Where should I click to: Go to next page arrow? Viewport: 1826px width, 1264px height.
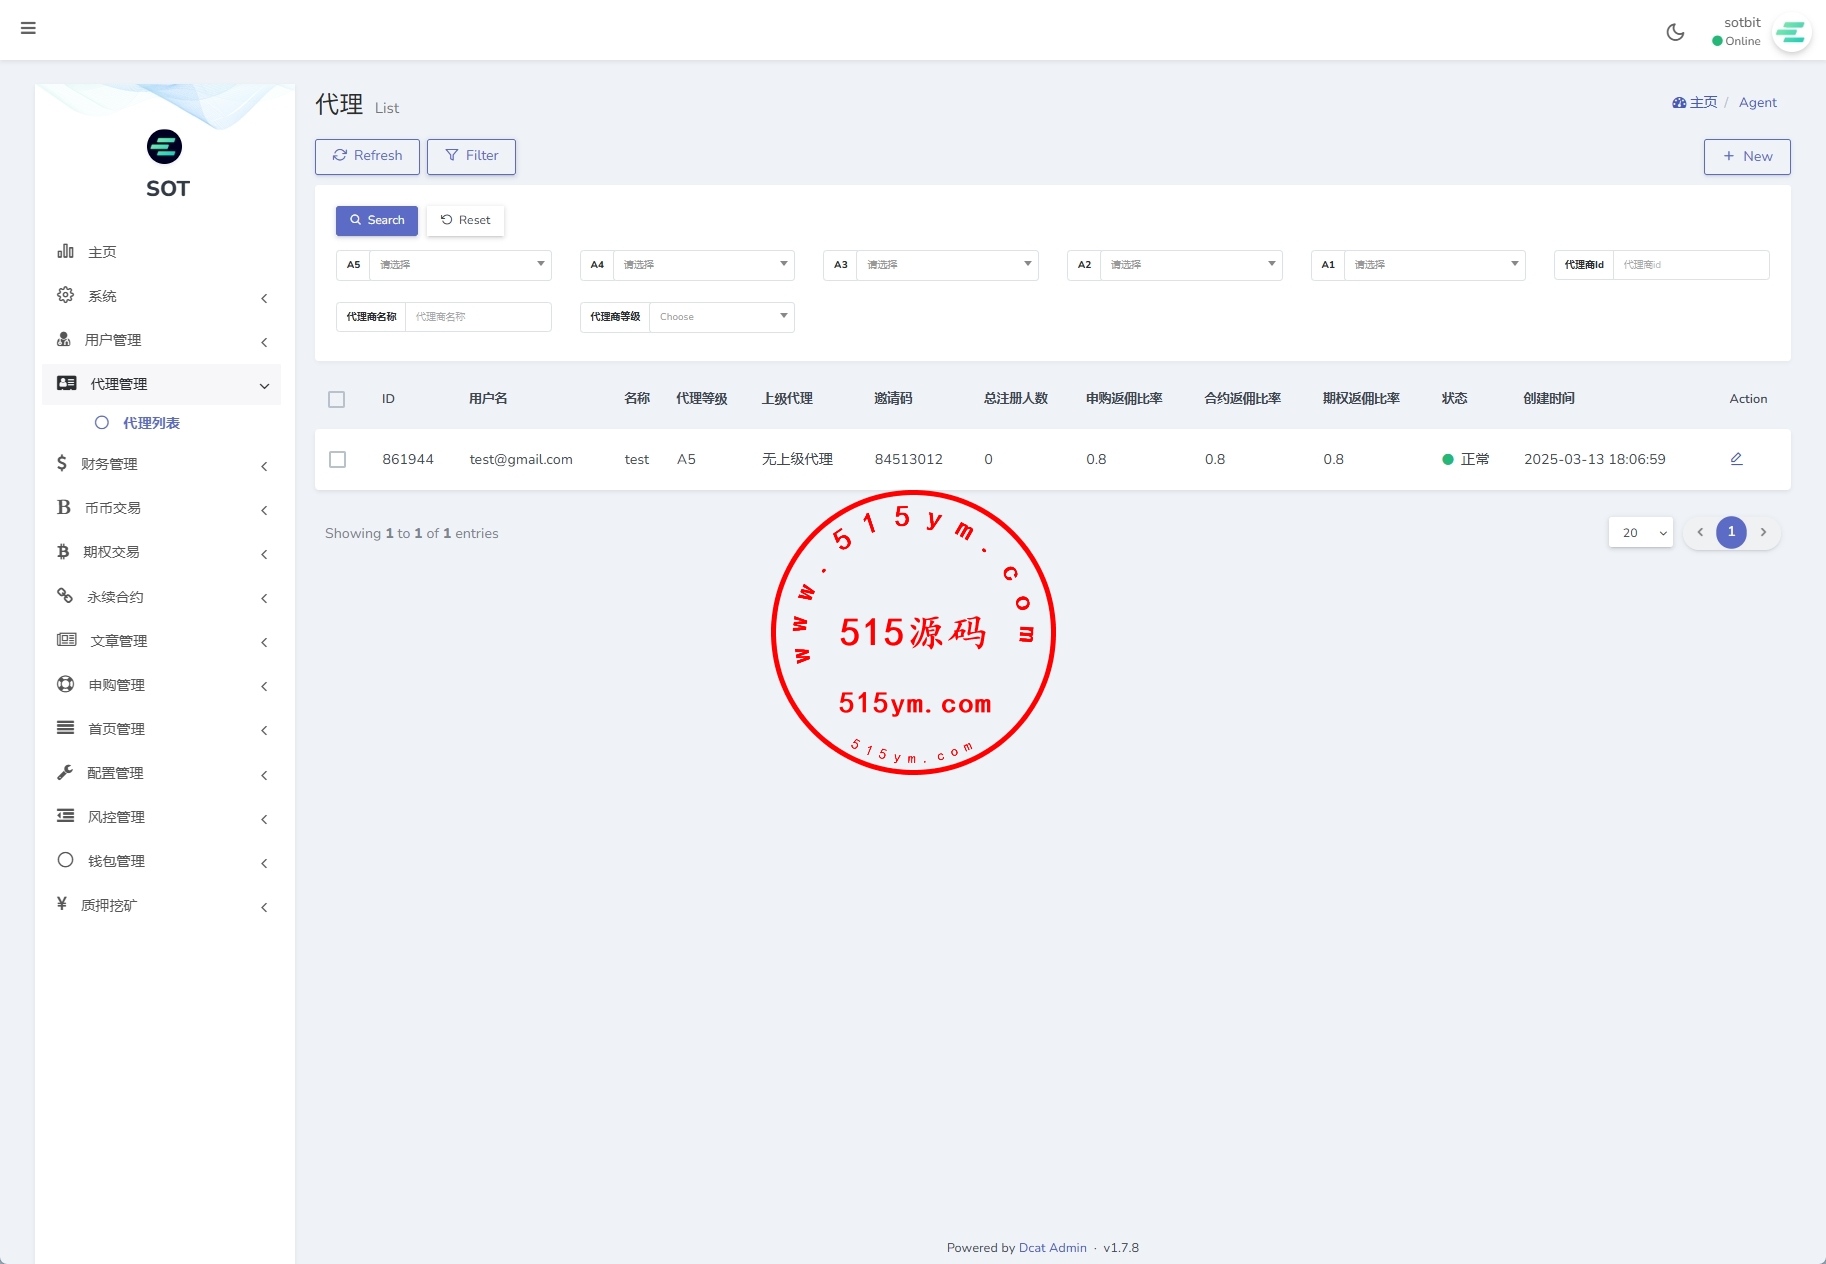(x=1763, y=532)
